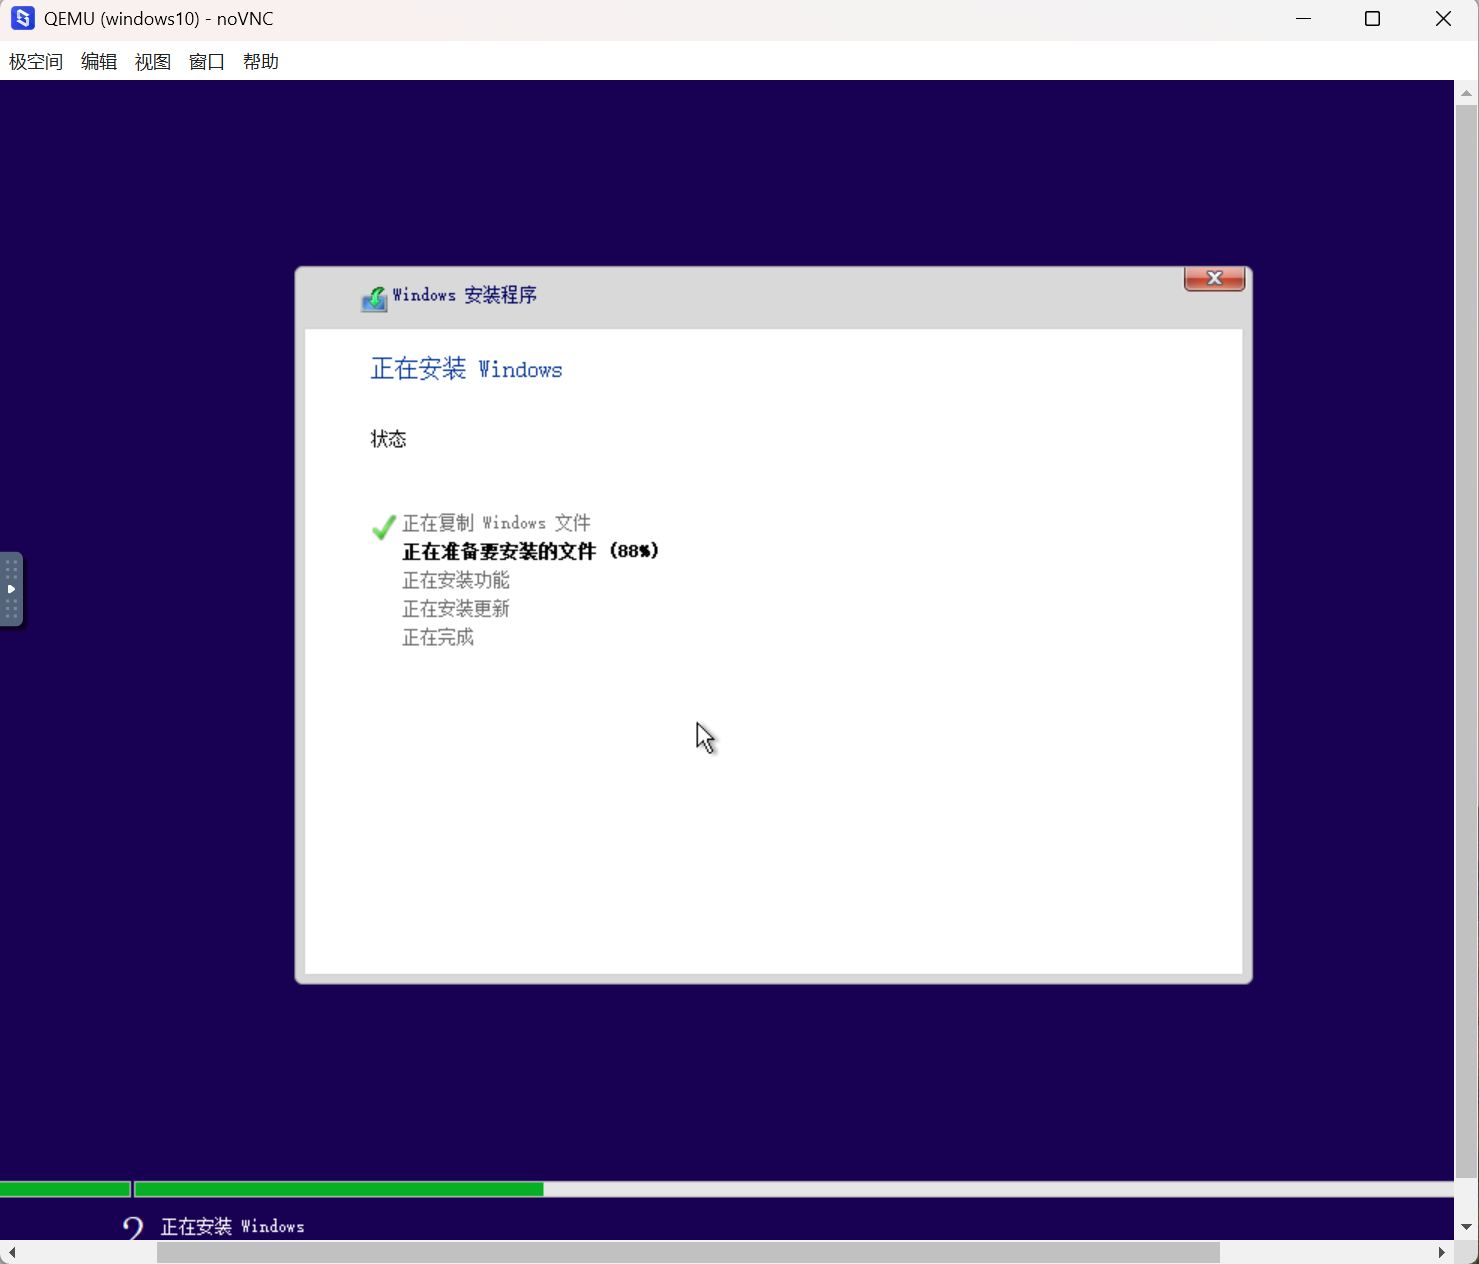Open the 极空间 menu

[36, 62]
